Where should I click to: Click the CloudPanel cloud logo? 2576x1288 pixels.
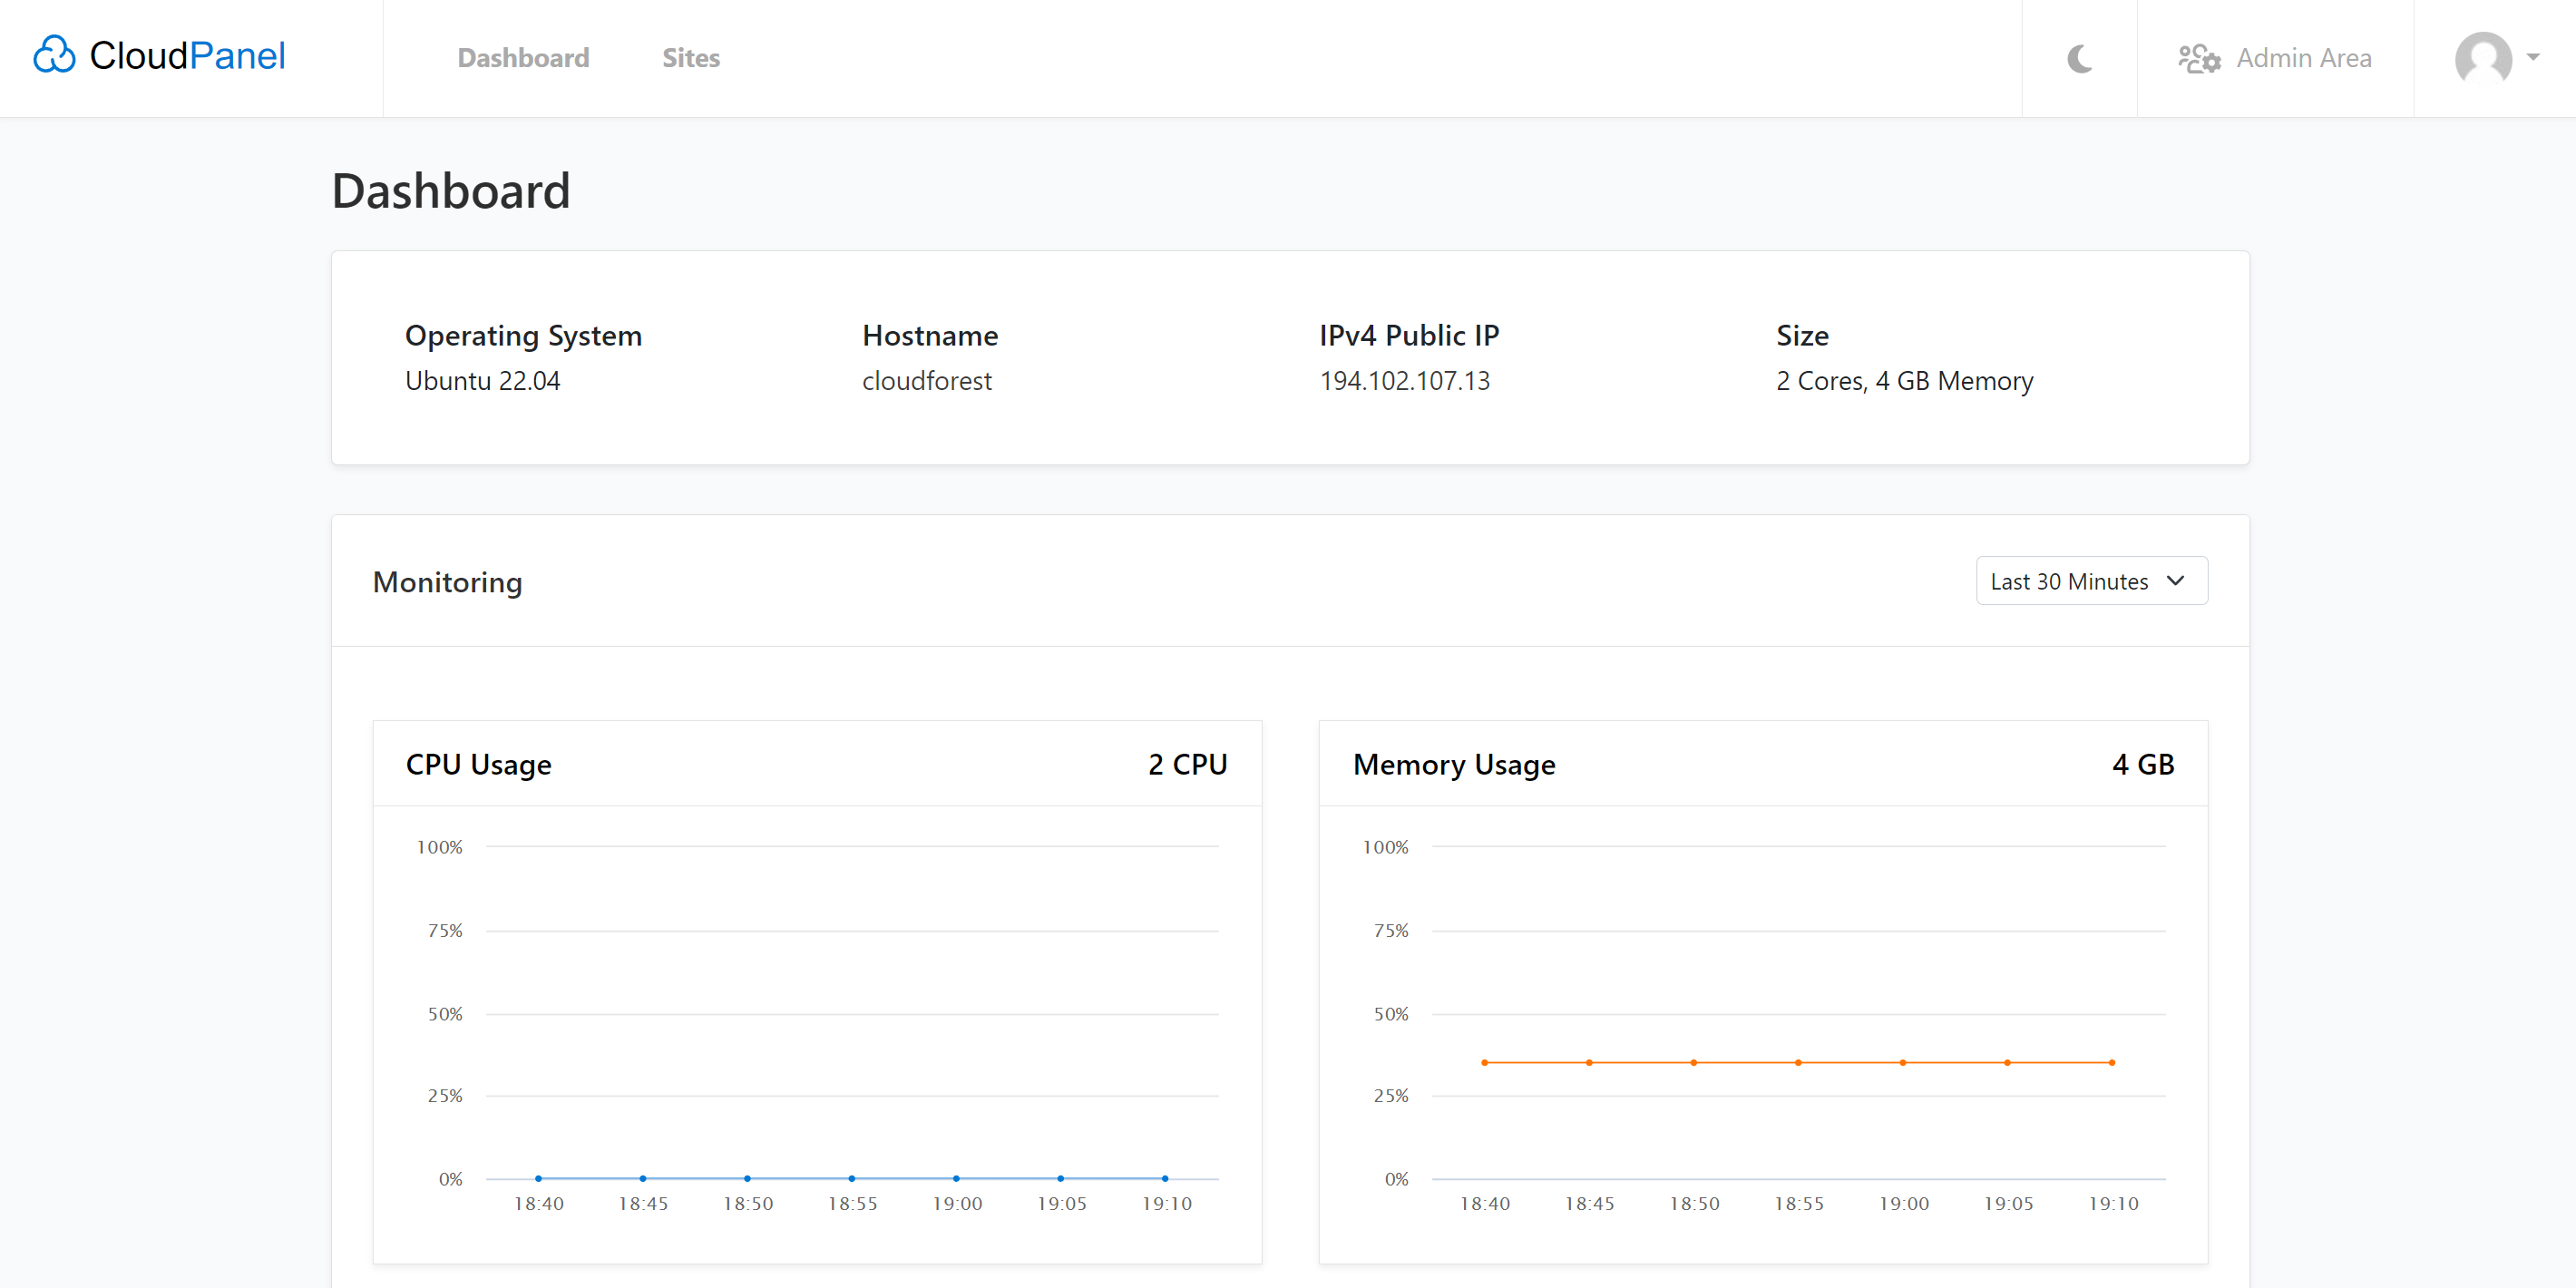pyautogui.click(x=55, y=55)
